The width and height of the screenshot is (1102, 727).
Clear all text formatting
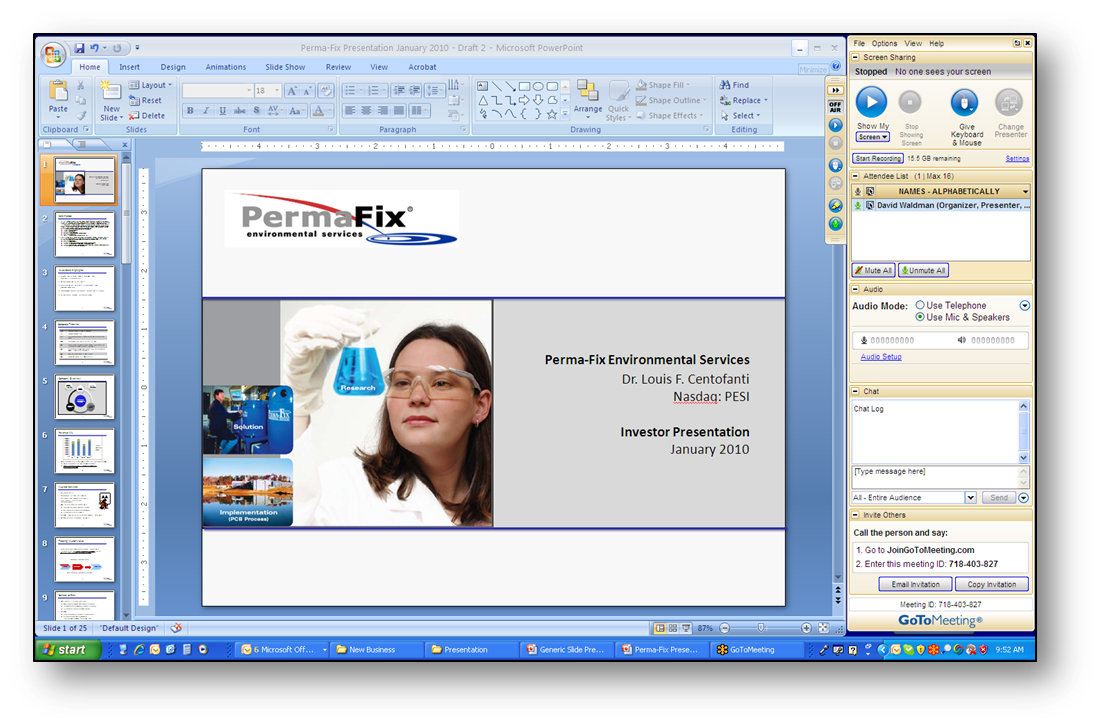325,91
